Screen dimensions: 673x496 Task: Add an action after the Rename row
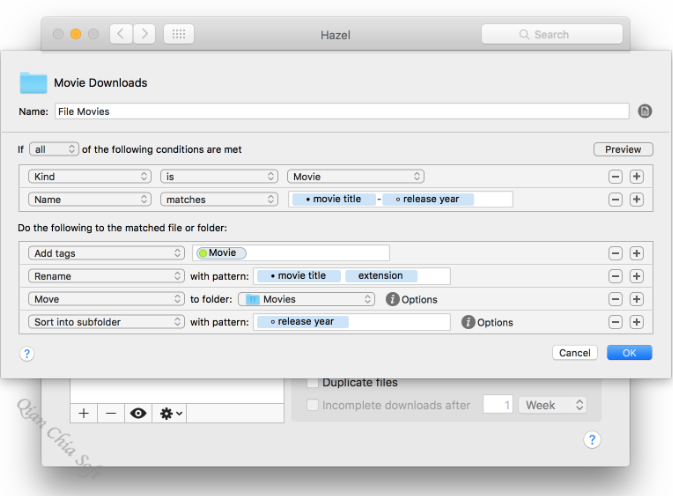click(x=637, y=276)
